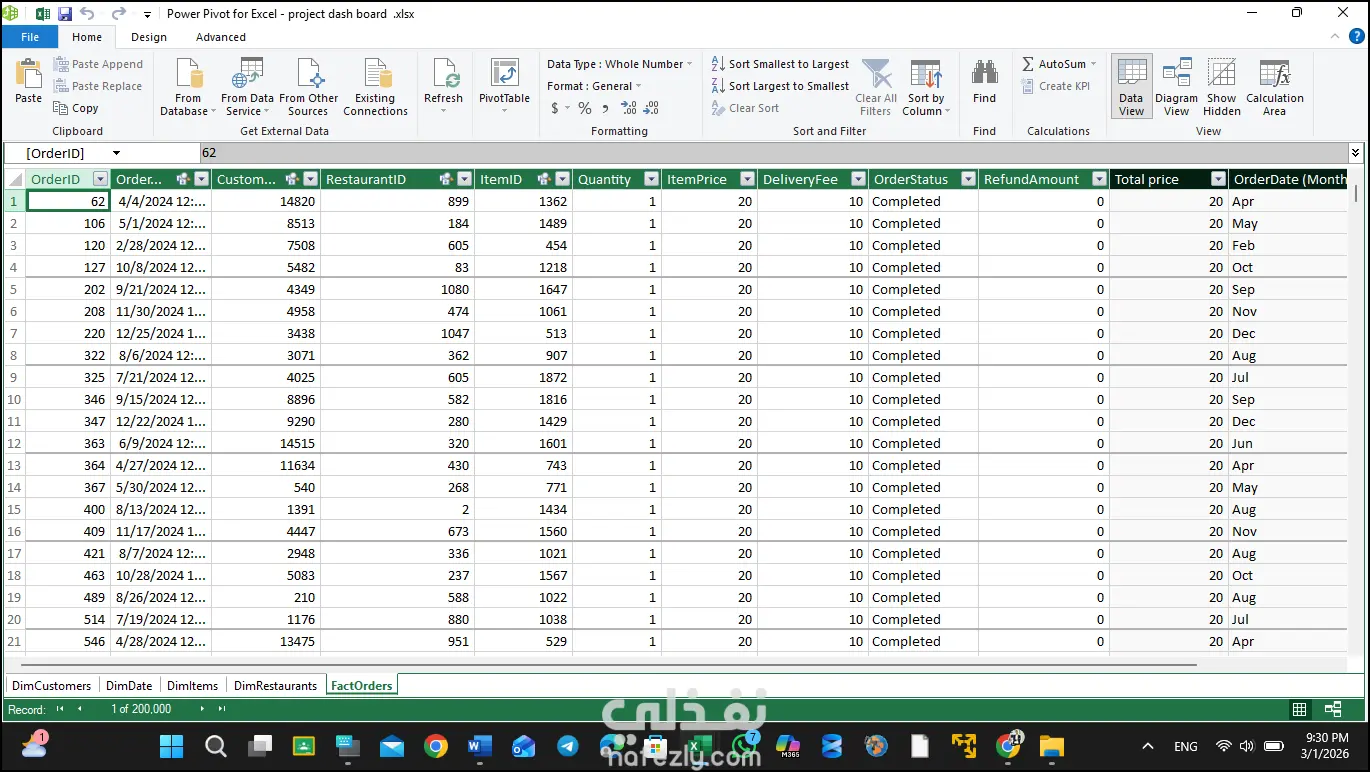Open the Calculation Area
Viewport: 1370px width, 772px height.
1274,77
